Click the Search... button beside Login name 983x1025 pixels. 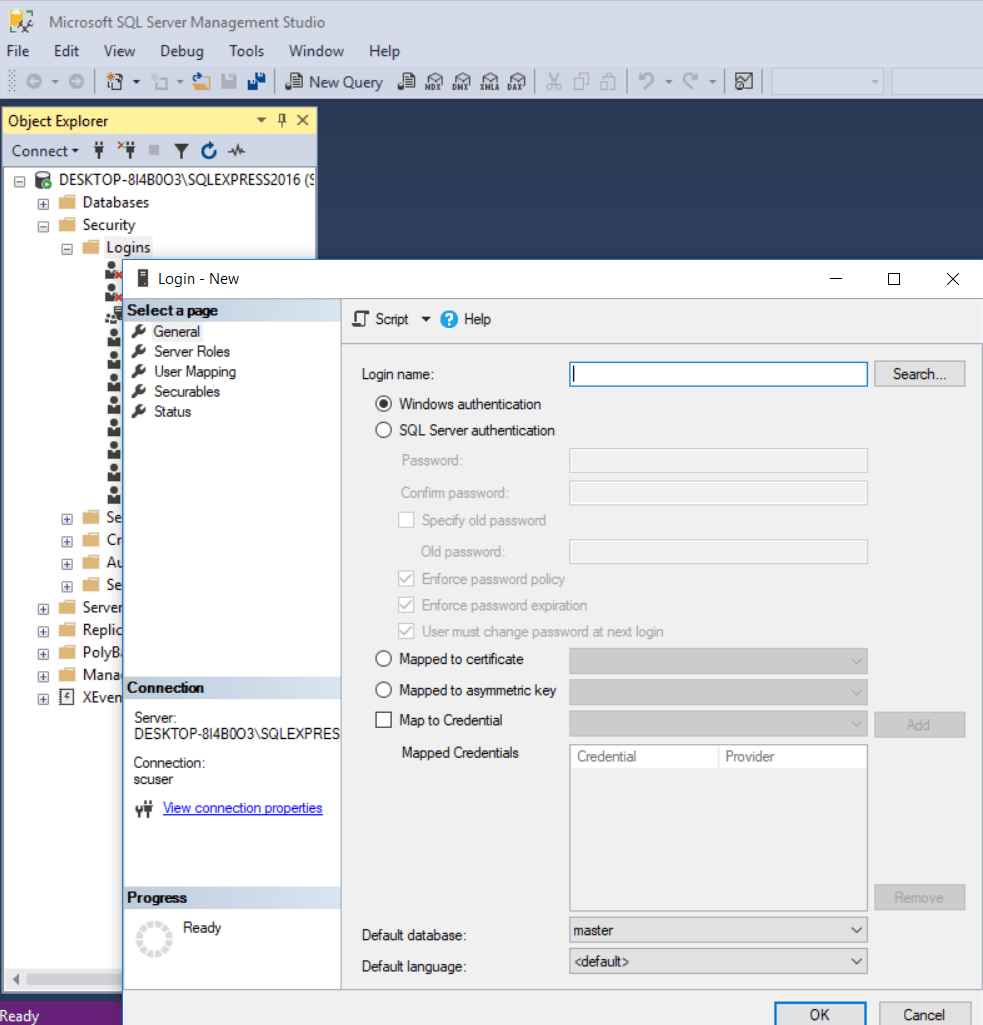coord(919,374)
